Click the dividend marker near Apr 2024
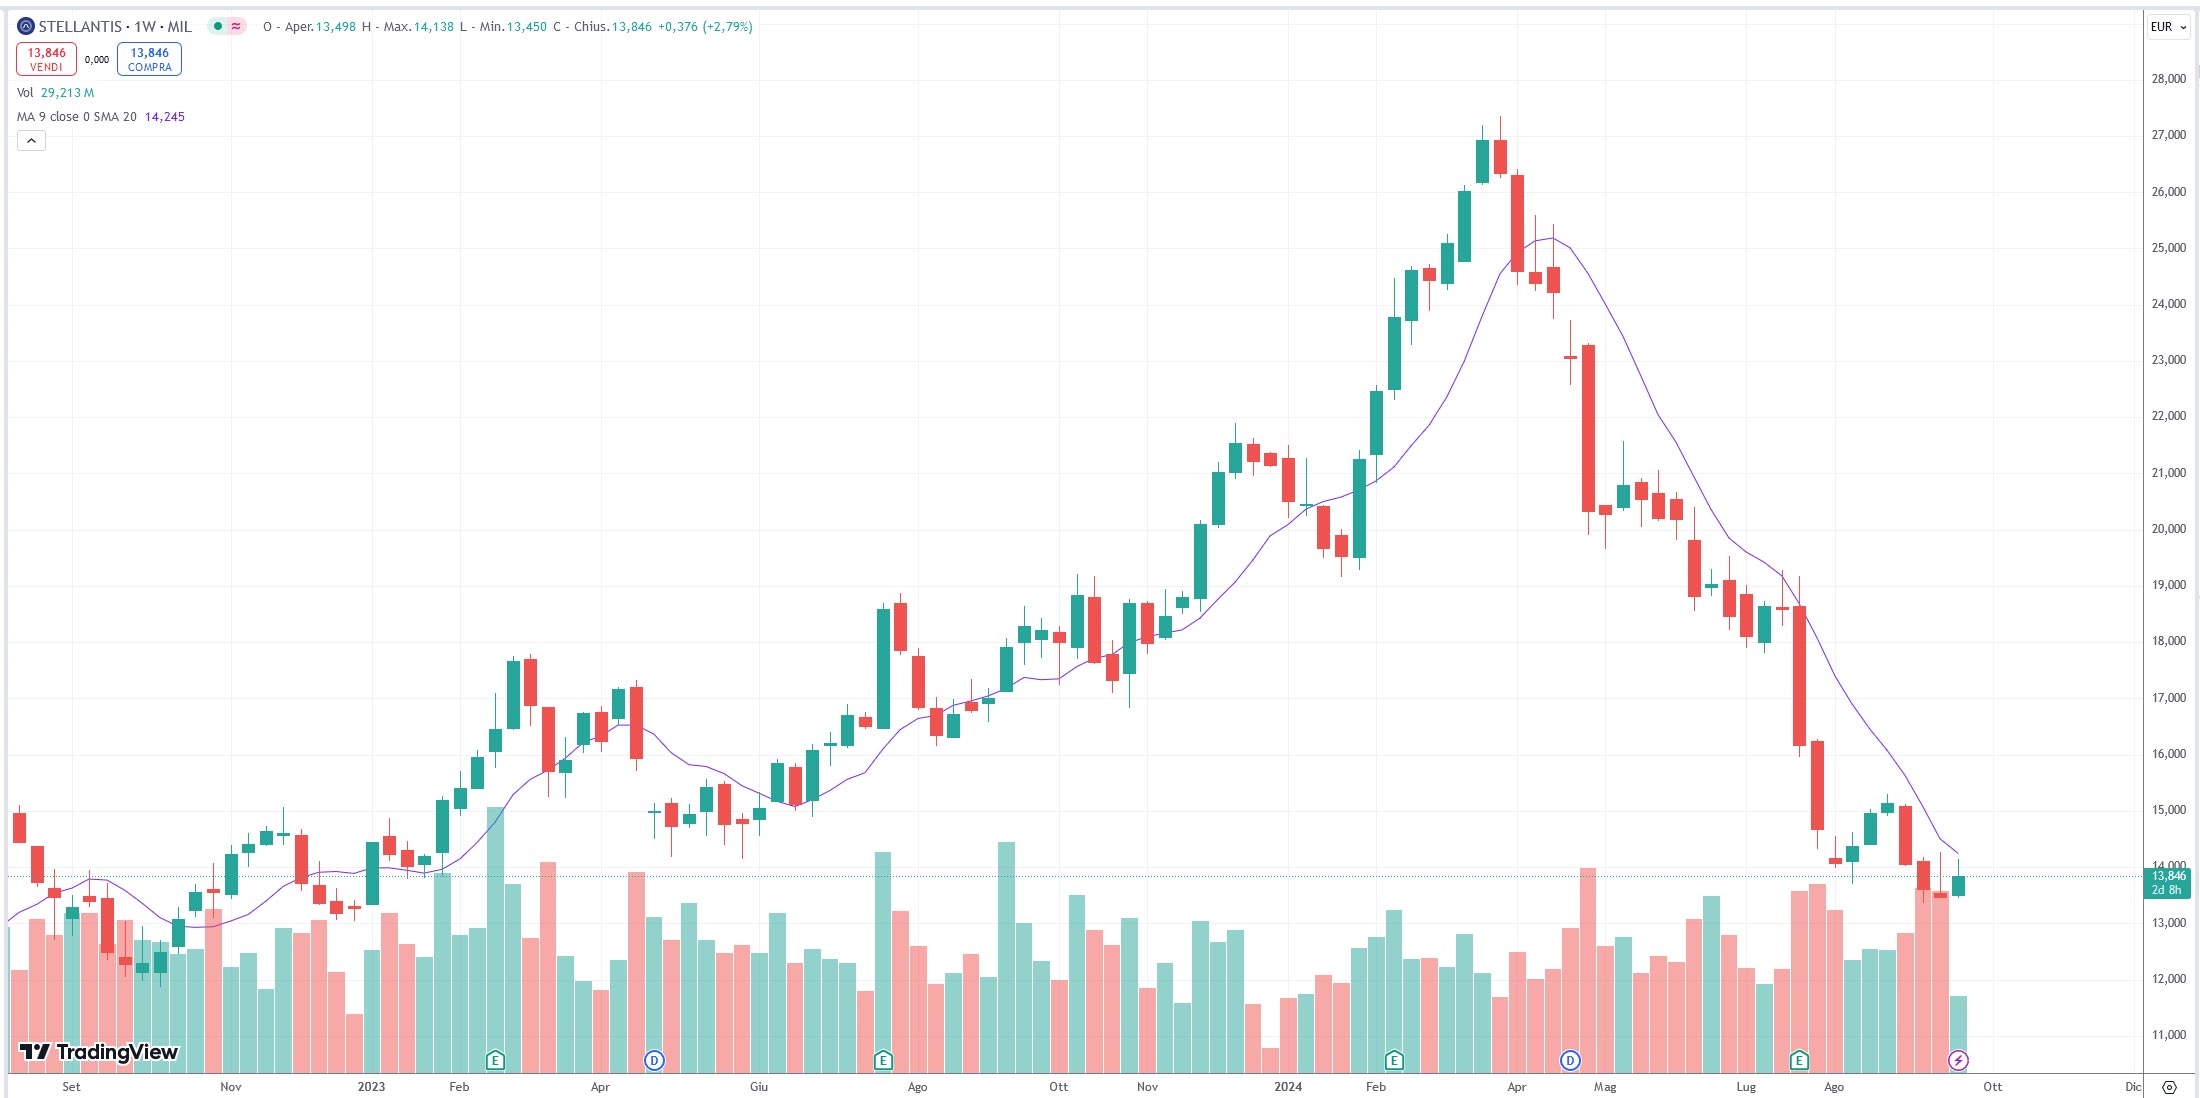Image resolution: width=2200 pixels, height=1098 pixels. [x=1570, y=1060]
